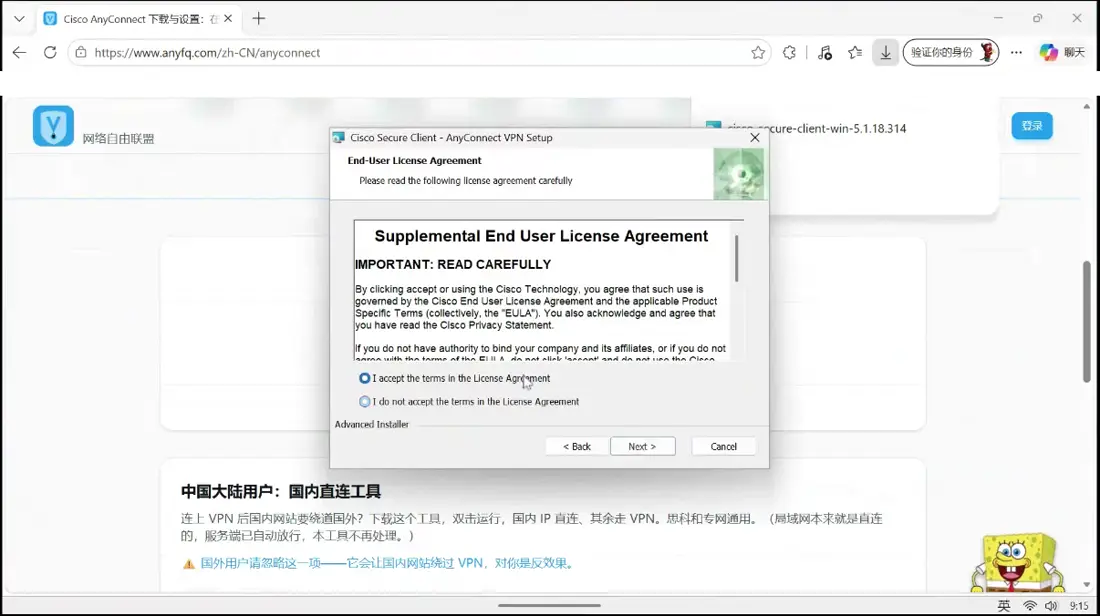
Task: Open the Copilot chat icon
Action: (x=1049, y=53)
